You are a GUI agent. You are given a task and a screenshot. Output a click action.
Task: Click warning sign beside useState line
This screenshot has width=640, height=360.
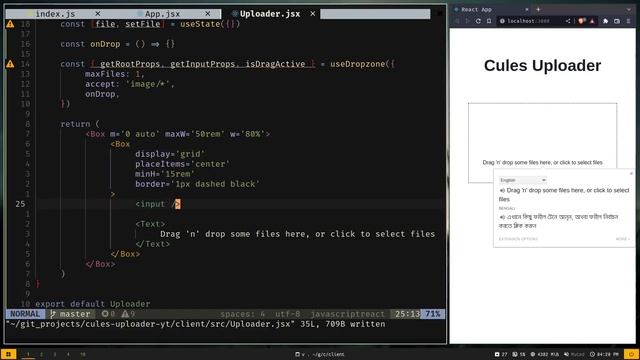10,24
